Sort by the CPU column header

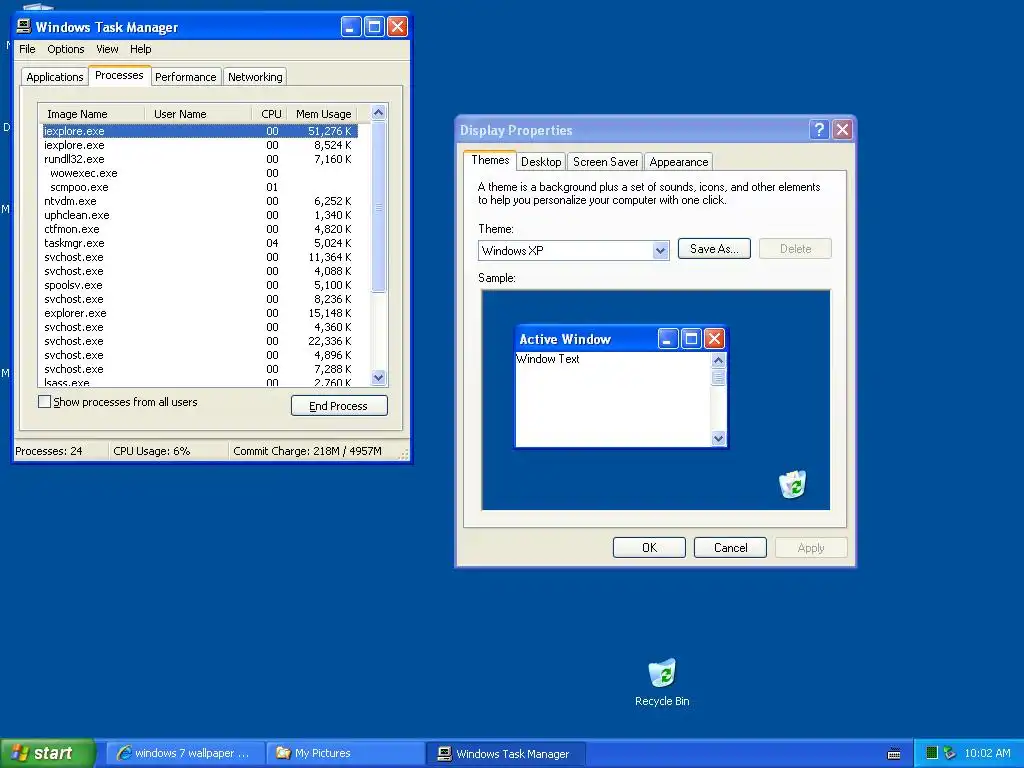point(269,114)
